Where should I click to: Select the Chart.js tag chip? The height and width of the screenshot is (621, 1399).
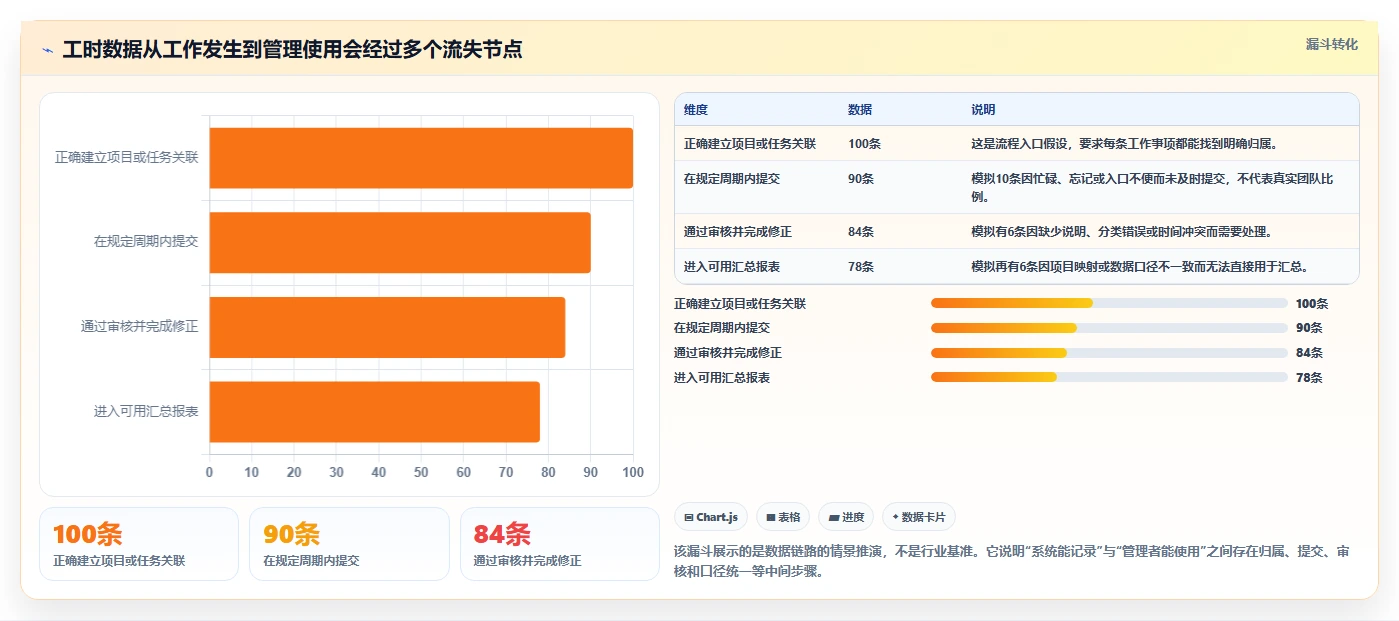tap(711, 517)
